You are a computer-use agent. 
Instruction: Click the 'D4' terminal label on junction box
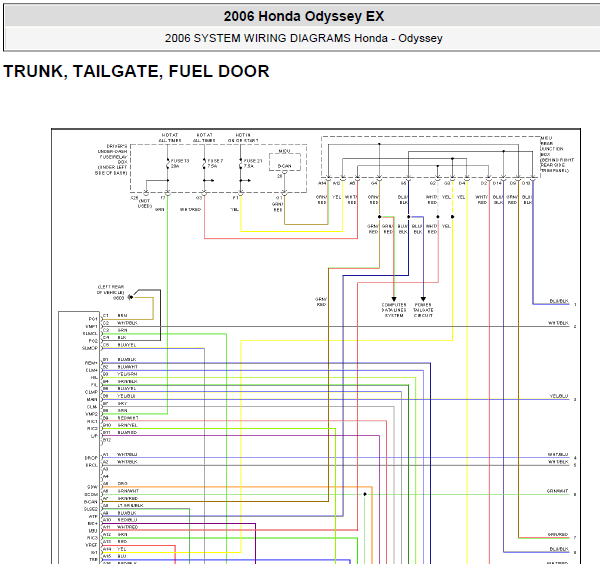click(x=462, y=183)
